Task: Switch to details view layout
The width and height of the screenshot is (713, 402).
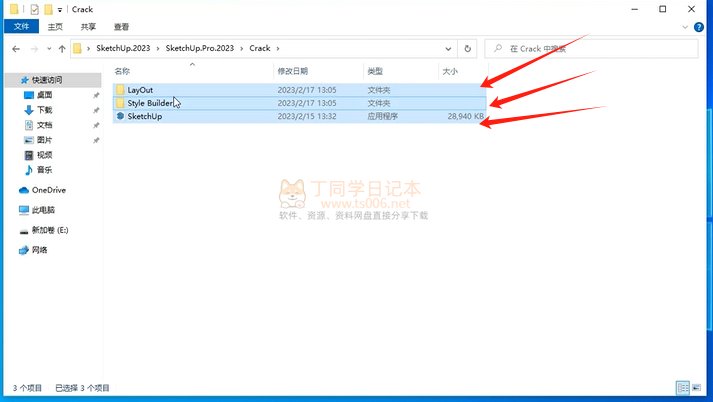Action: click(683, 388)
